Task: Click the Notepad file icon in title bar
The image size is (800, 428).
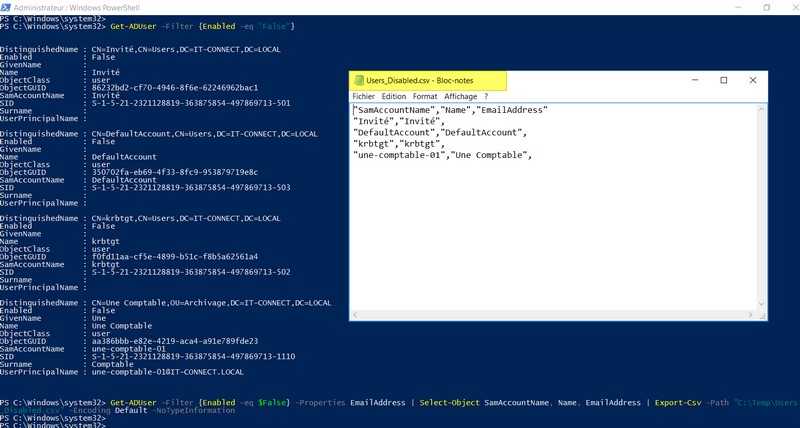Action: [359, 80]
